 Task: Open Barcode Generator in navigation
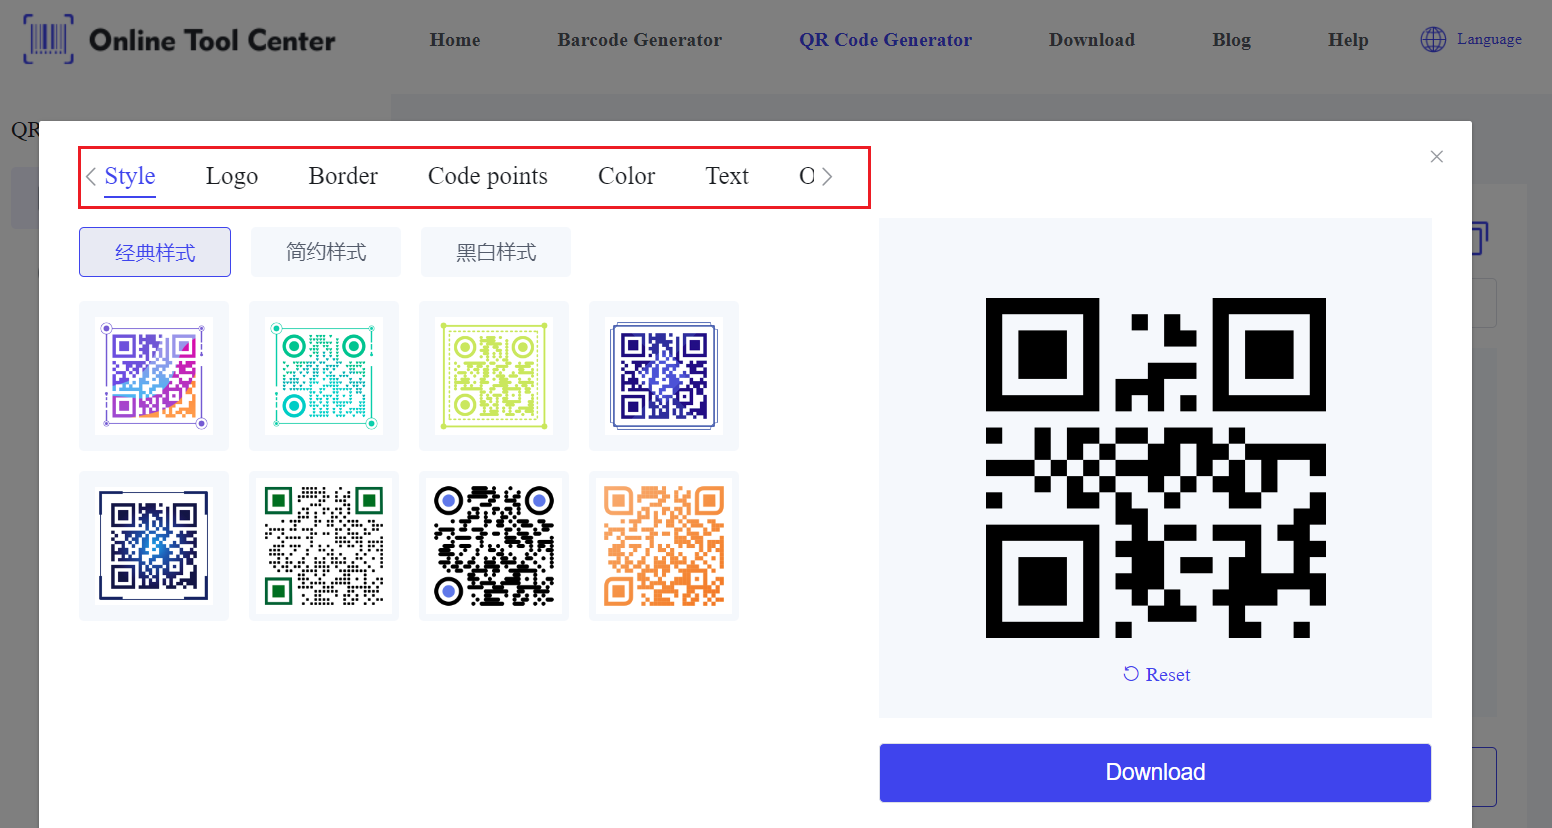640,40
